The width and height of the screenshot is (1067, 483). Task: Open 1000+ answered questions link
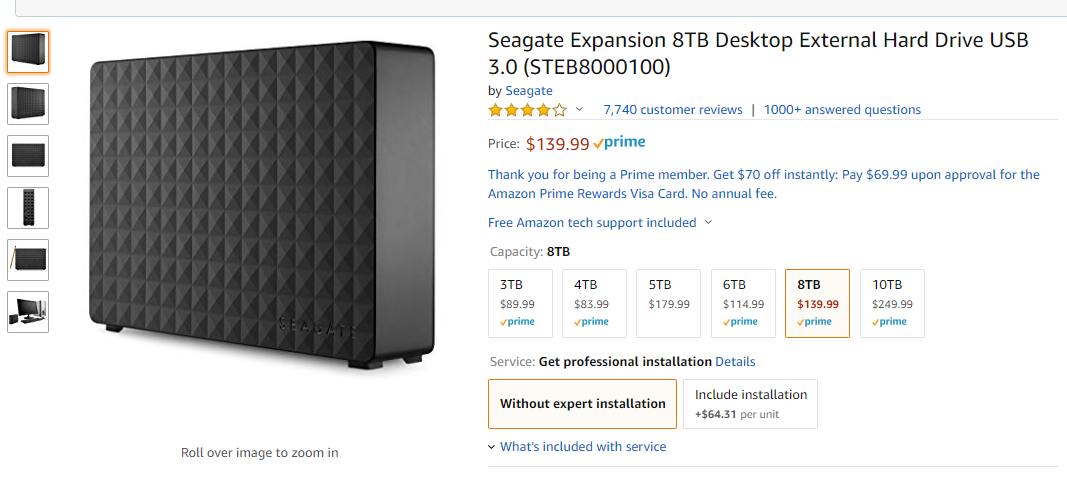842,110
